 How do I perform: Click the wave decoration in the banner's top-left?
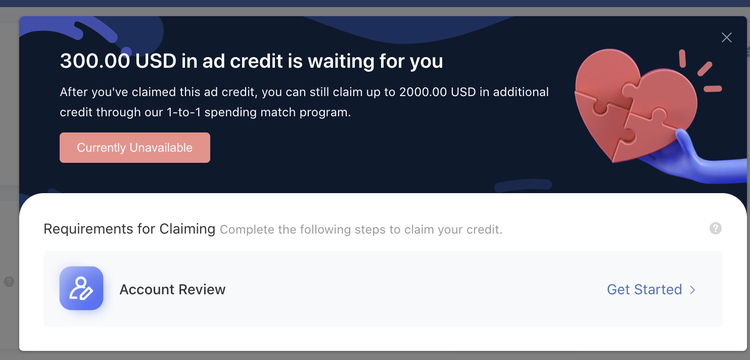91,33
